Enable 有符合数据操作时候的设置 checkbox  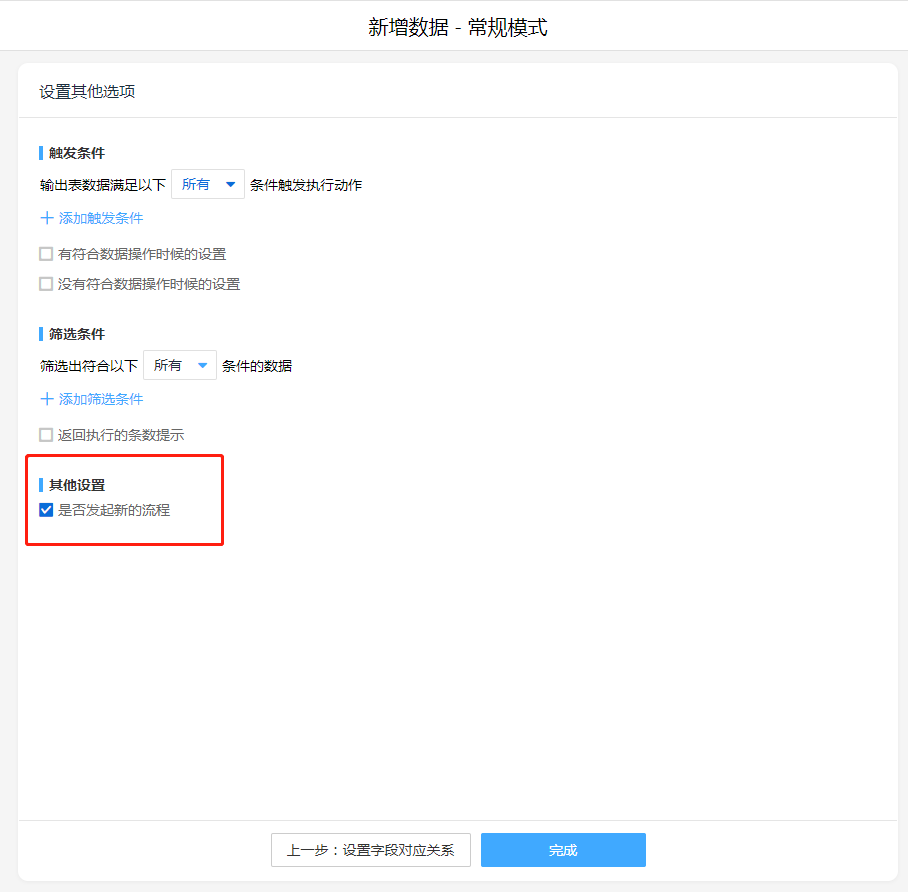pos(46,254)
